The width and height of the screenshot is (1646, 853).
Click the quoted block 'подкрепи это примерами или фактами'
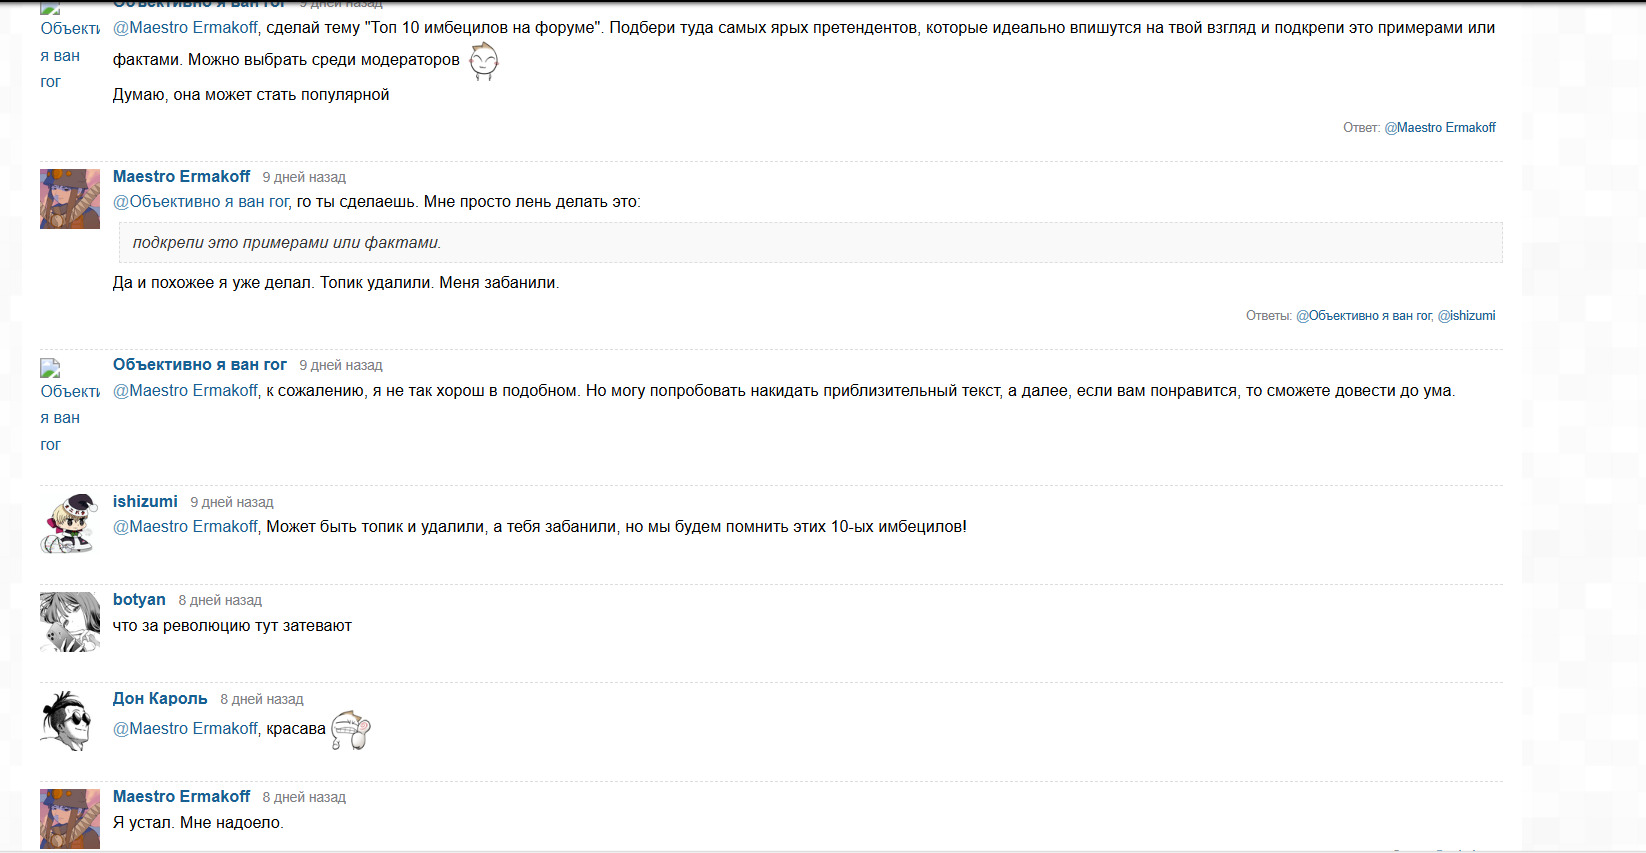point(811,242)
